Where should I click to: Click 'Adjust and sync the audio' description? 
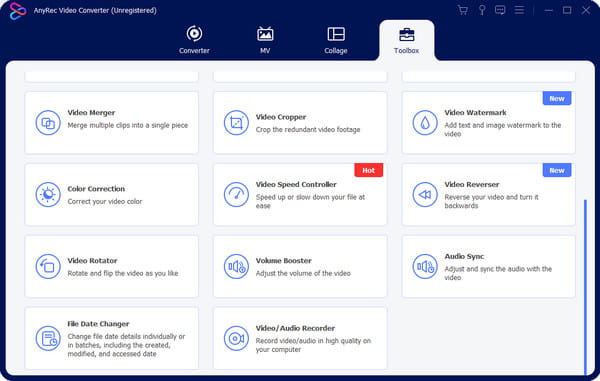(498, 273)
